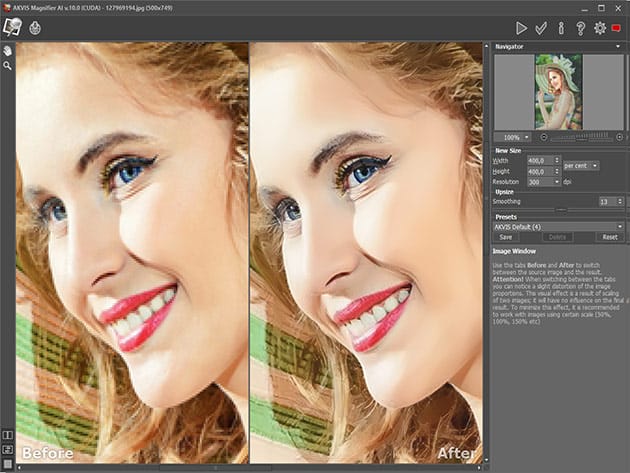Open Preferences with the gear icon

click(x=599, y=28)
